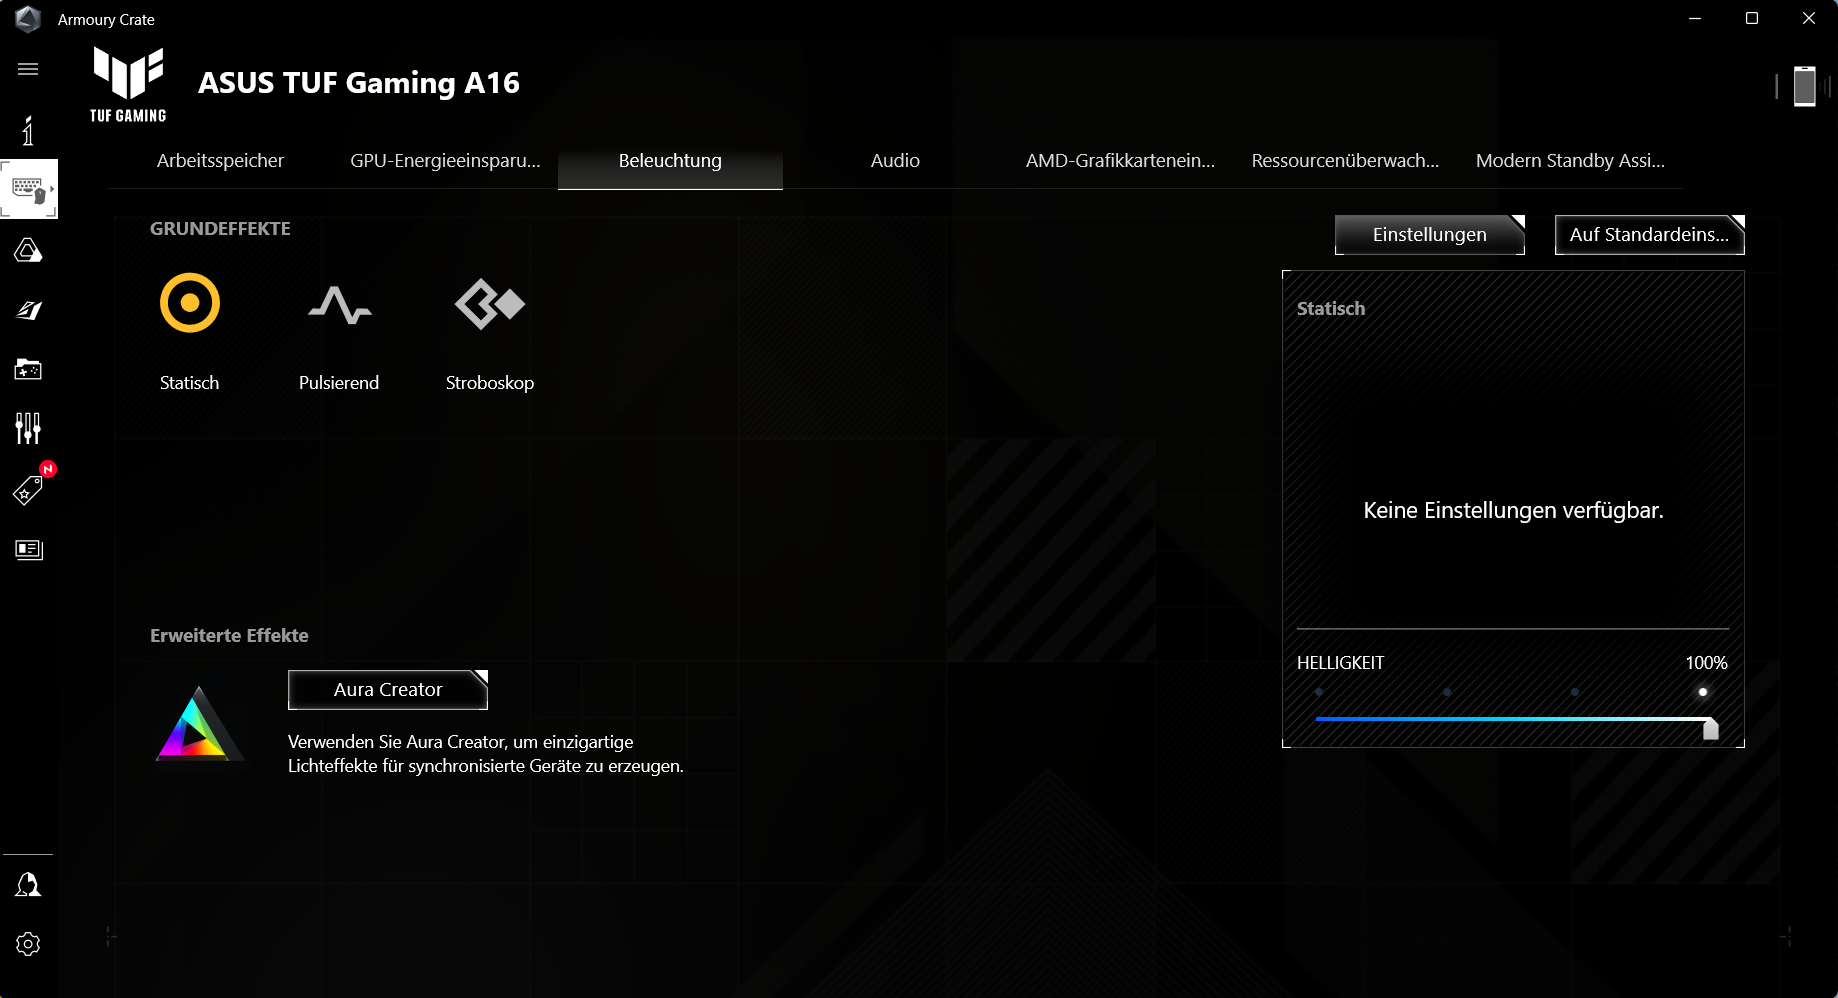
Task: Click the ASUS TUF Gaming A16 title
Action: (359, 83)
